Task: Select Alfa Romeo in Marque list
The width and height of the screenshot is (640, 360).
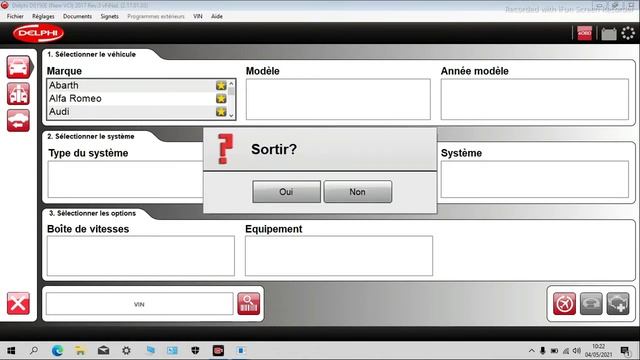Action: 132,98
